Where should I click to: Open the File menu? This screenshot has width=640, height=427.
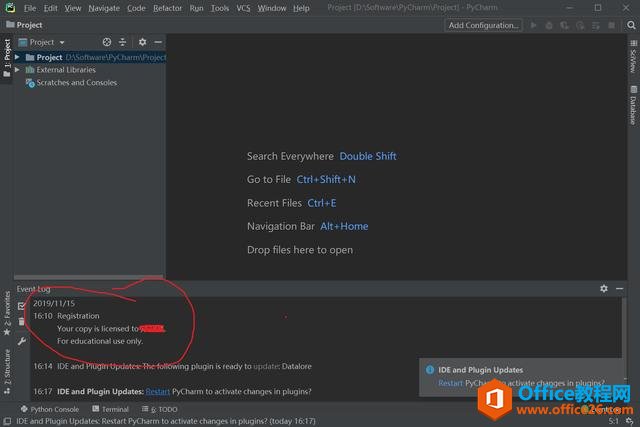click(x=30, y=8)
